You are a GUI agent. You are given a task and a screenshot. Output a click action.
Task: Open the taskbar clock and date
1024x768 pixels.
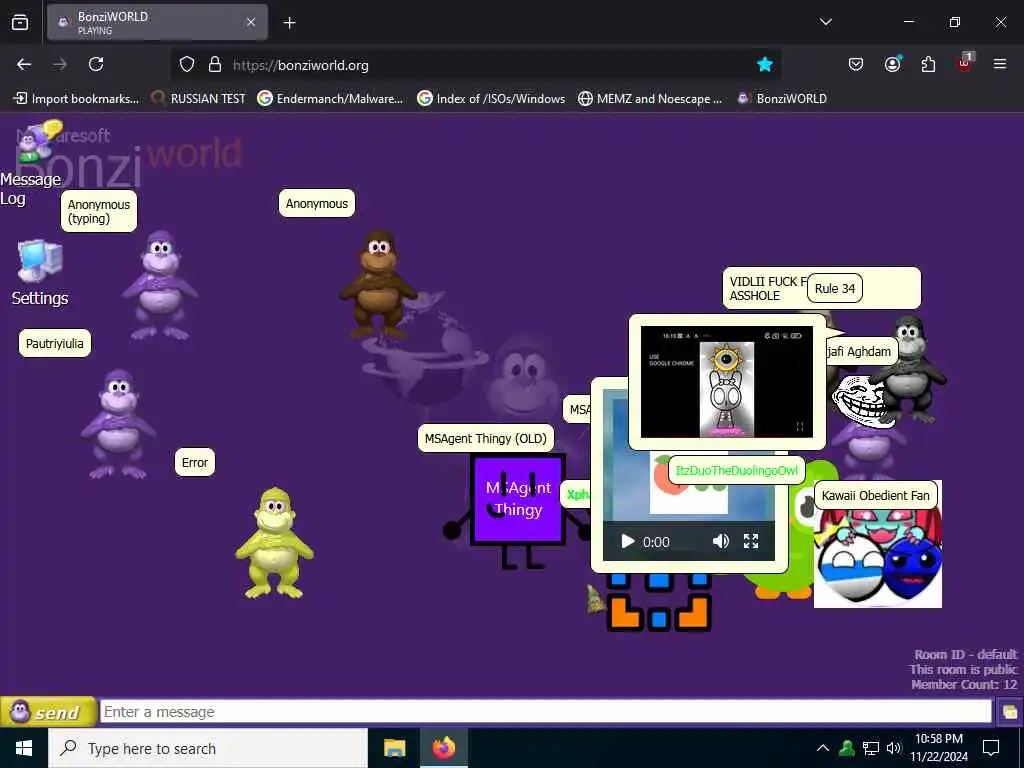pos(939,748)
